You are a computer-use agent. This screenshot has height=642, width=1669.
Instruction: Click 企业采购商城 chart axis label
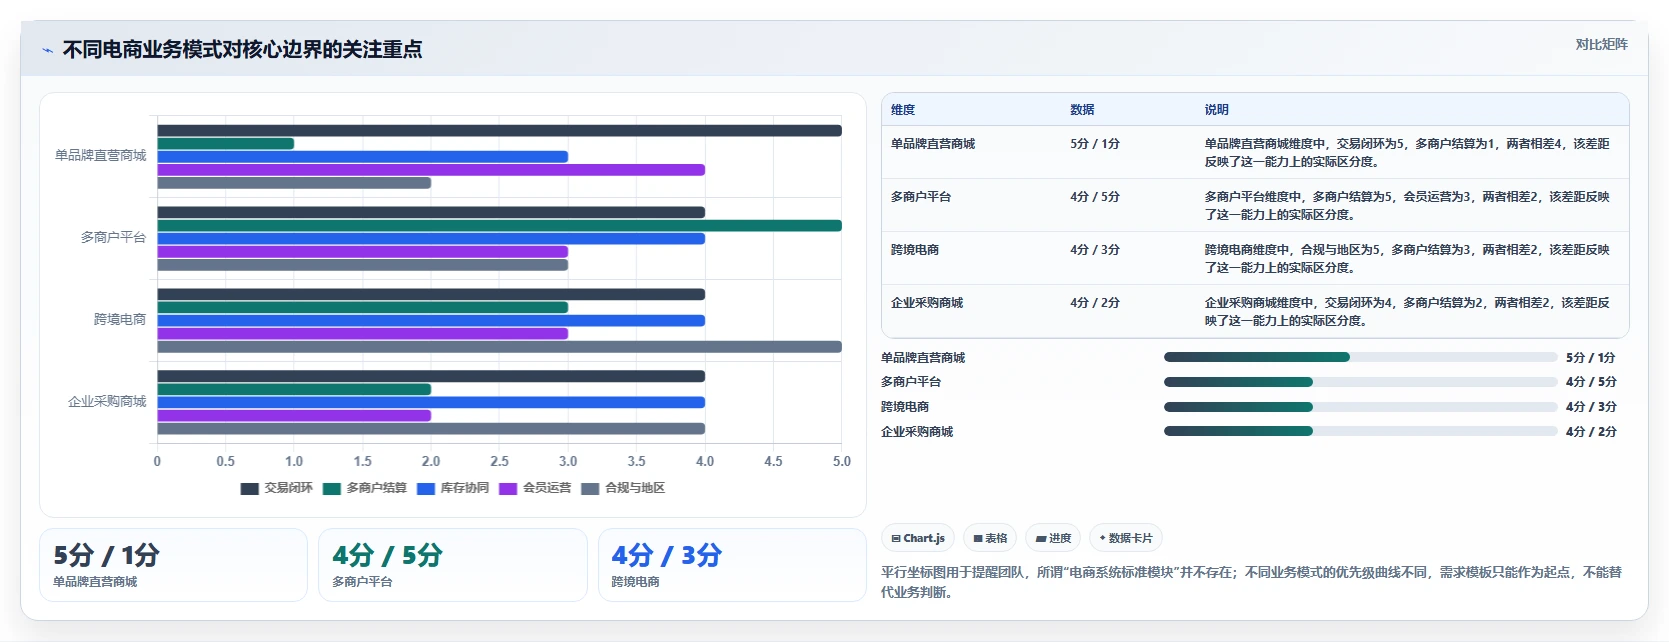click(107, 402)
